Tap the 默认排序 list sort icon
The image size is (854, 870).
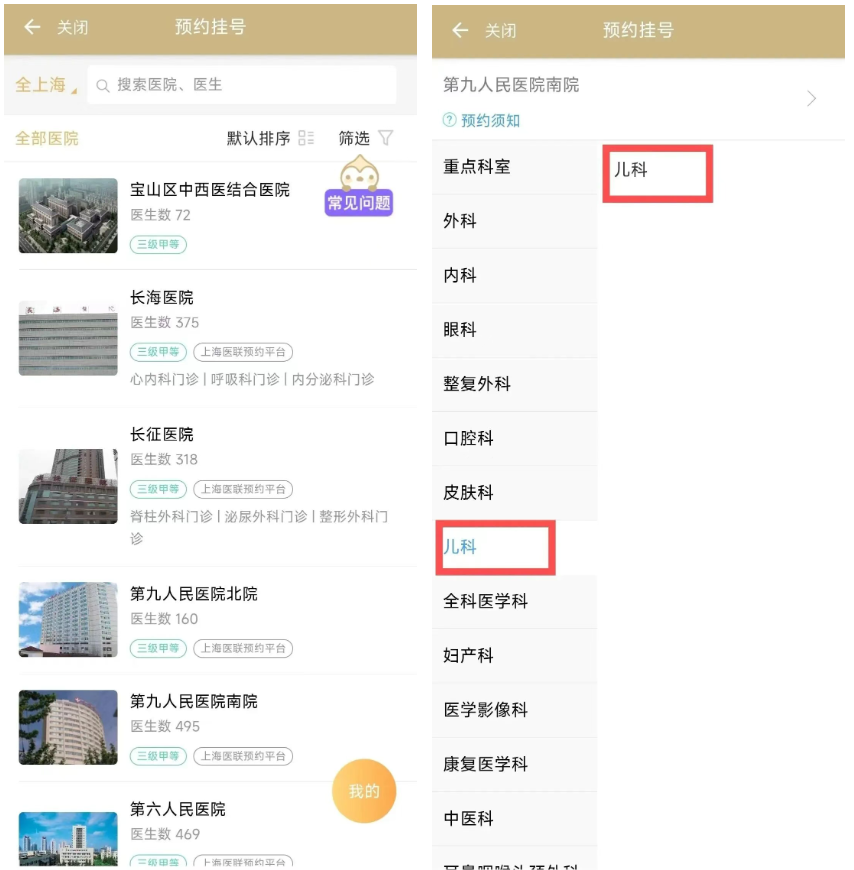click(306, 138)
